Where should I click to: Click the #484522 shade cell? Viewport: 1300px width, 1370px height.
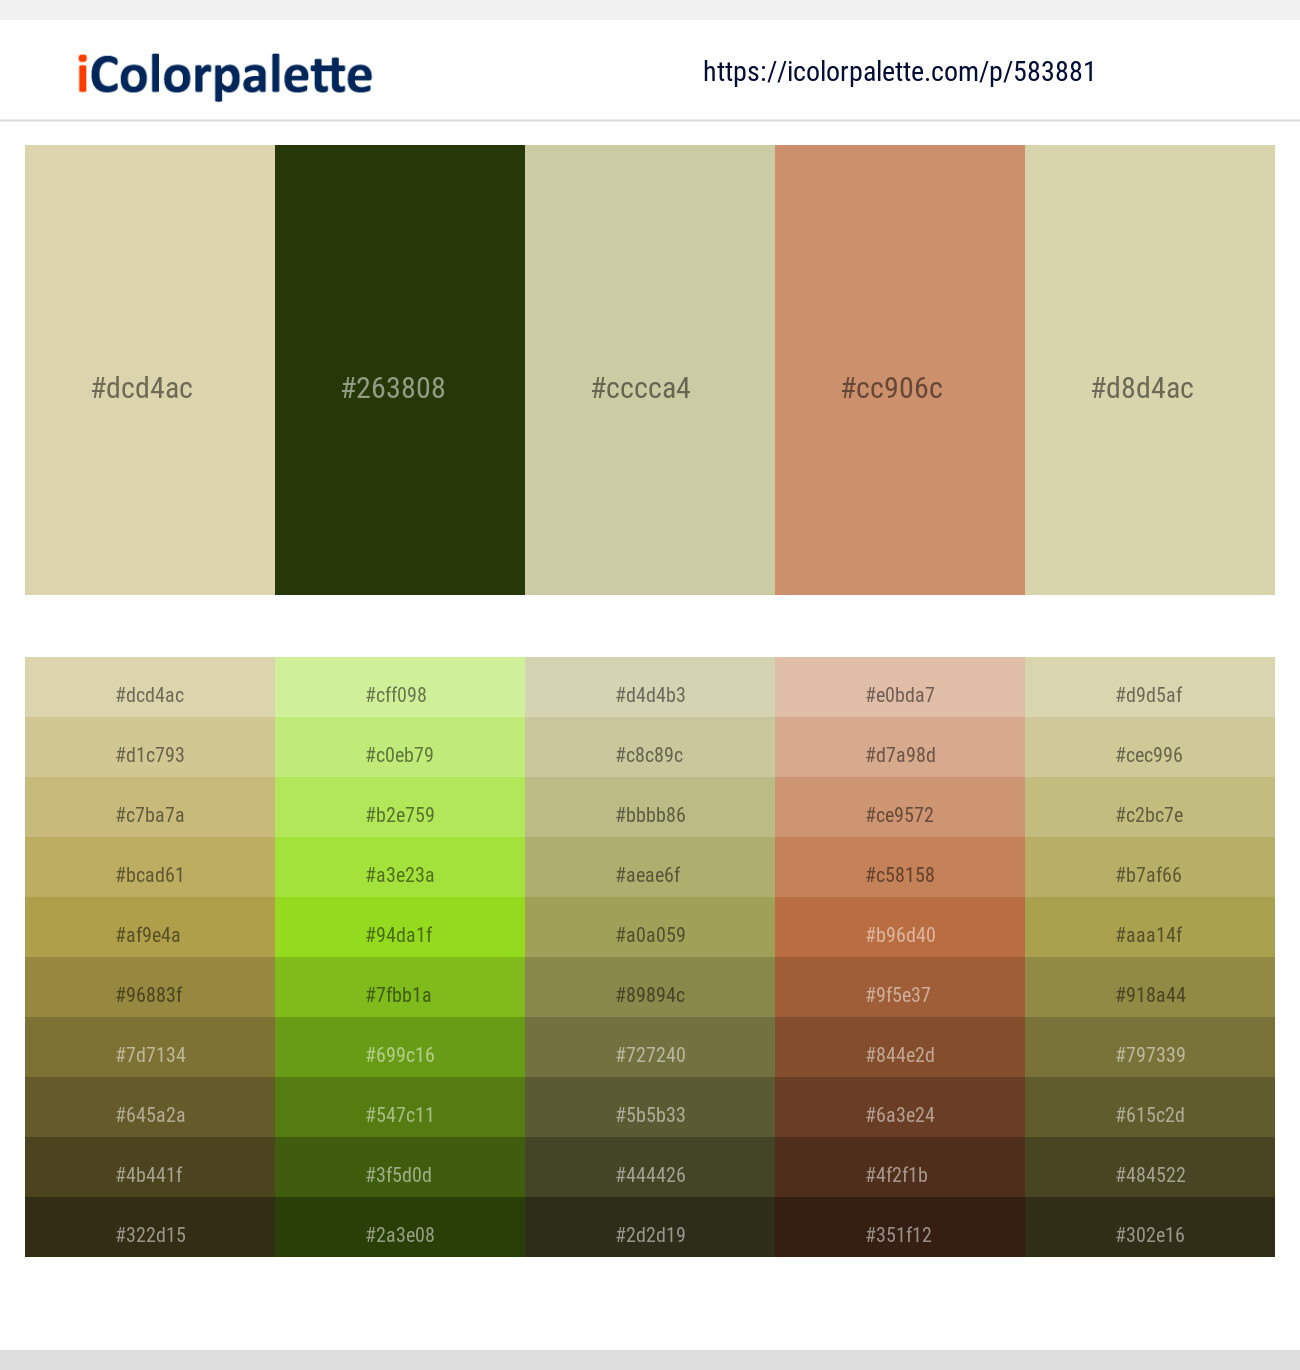pos(1148,1174)
